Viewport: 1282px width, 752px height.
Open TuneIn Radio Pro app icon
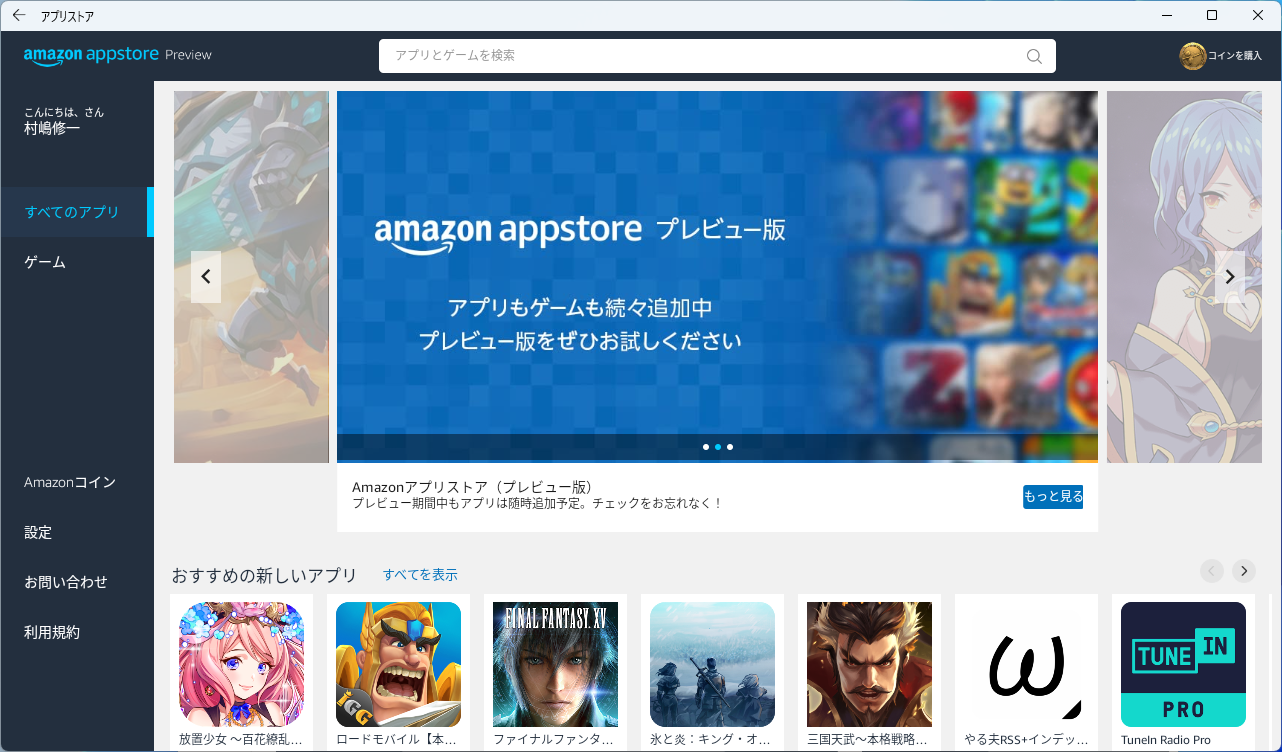pos(1183,664)
